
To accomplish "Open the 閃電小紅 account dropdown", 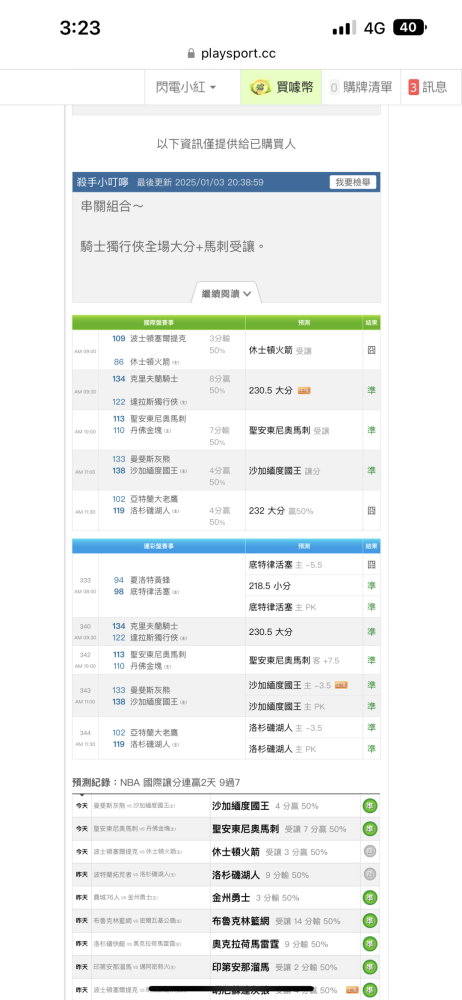I will [186, 87].
